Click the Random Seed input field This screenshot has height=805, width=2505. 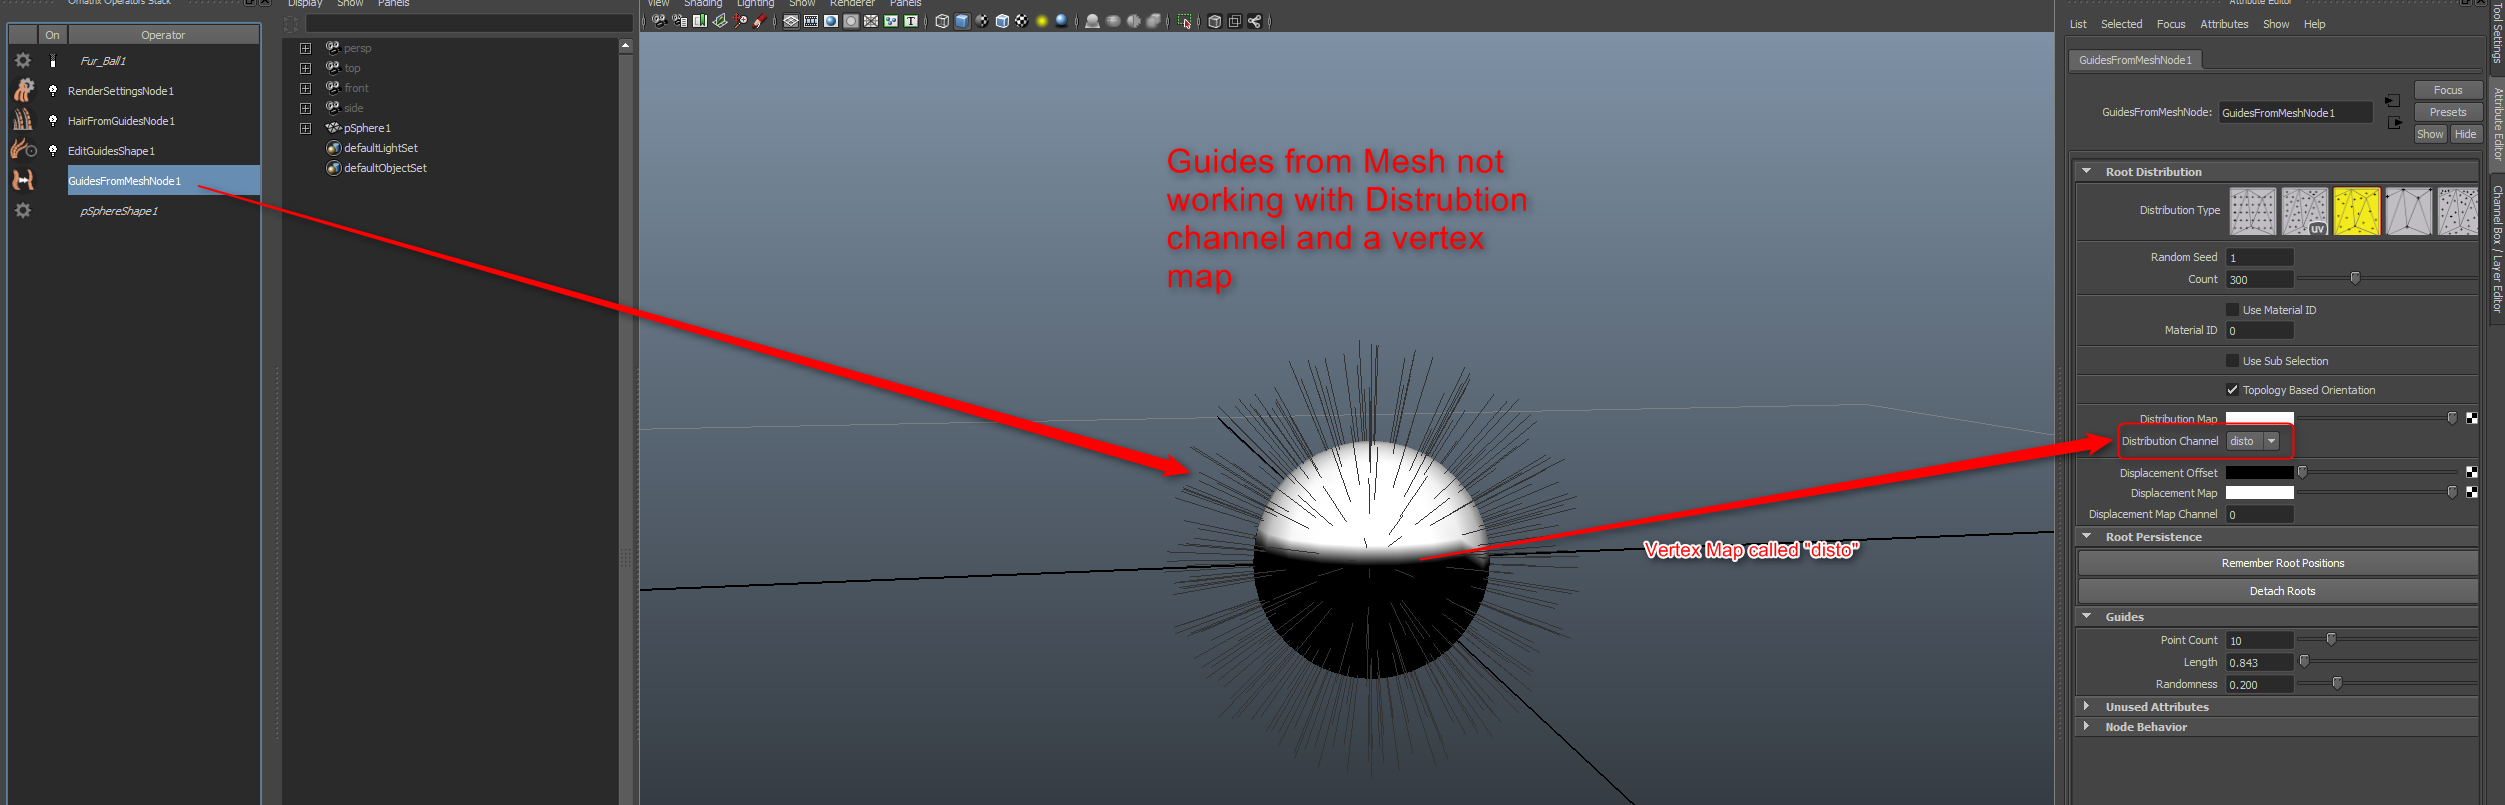[x=2258, y=258]
